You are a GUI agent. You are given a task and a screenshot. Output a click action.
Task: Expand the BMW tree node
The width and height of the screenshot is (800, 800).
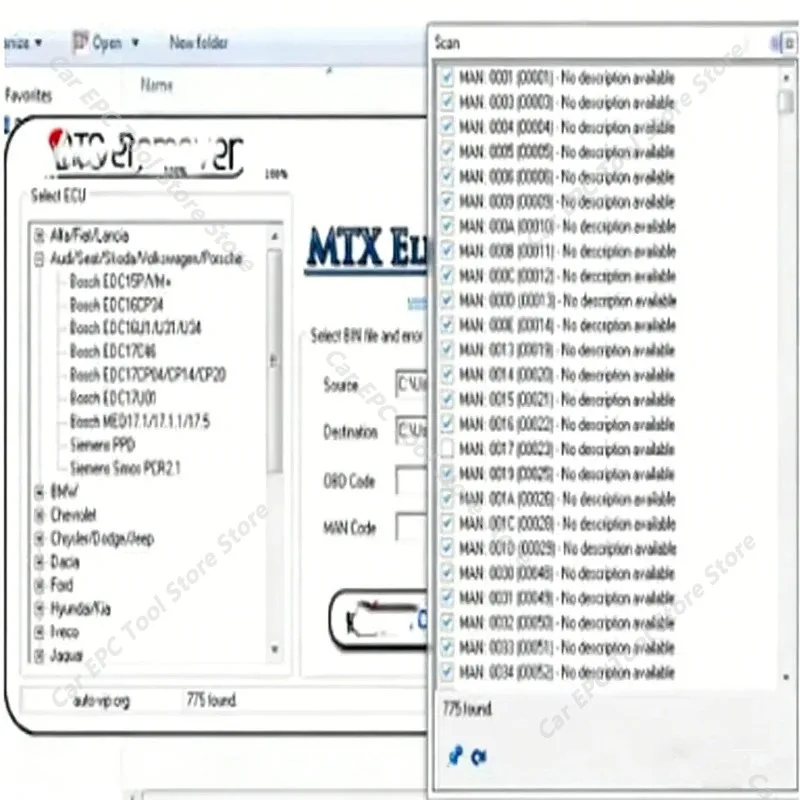click(39, 492)
